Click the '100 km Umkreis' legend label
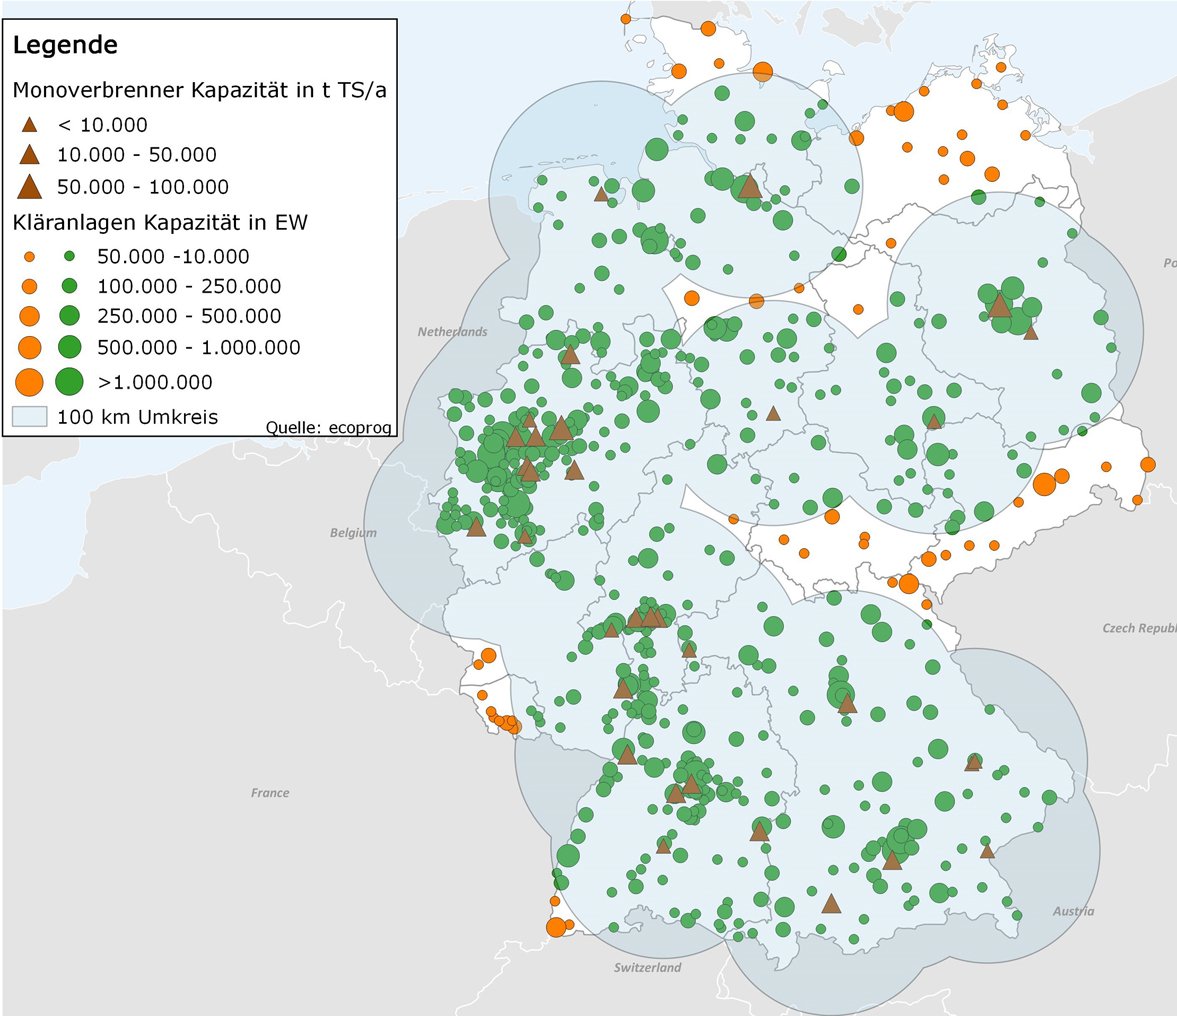The image size is (1177, 1016). pos(137,417)
